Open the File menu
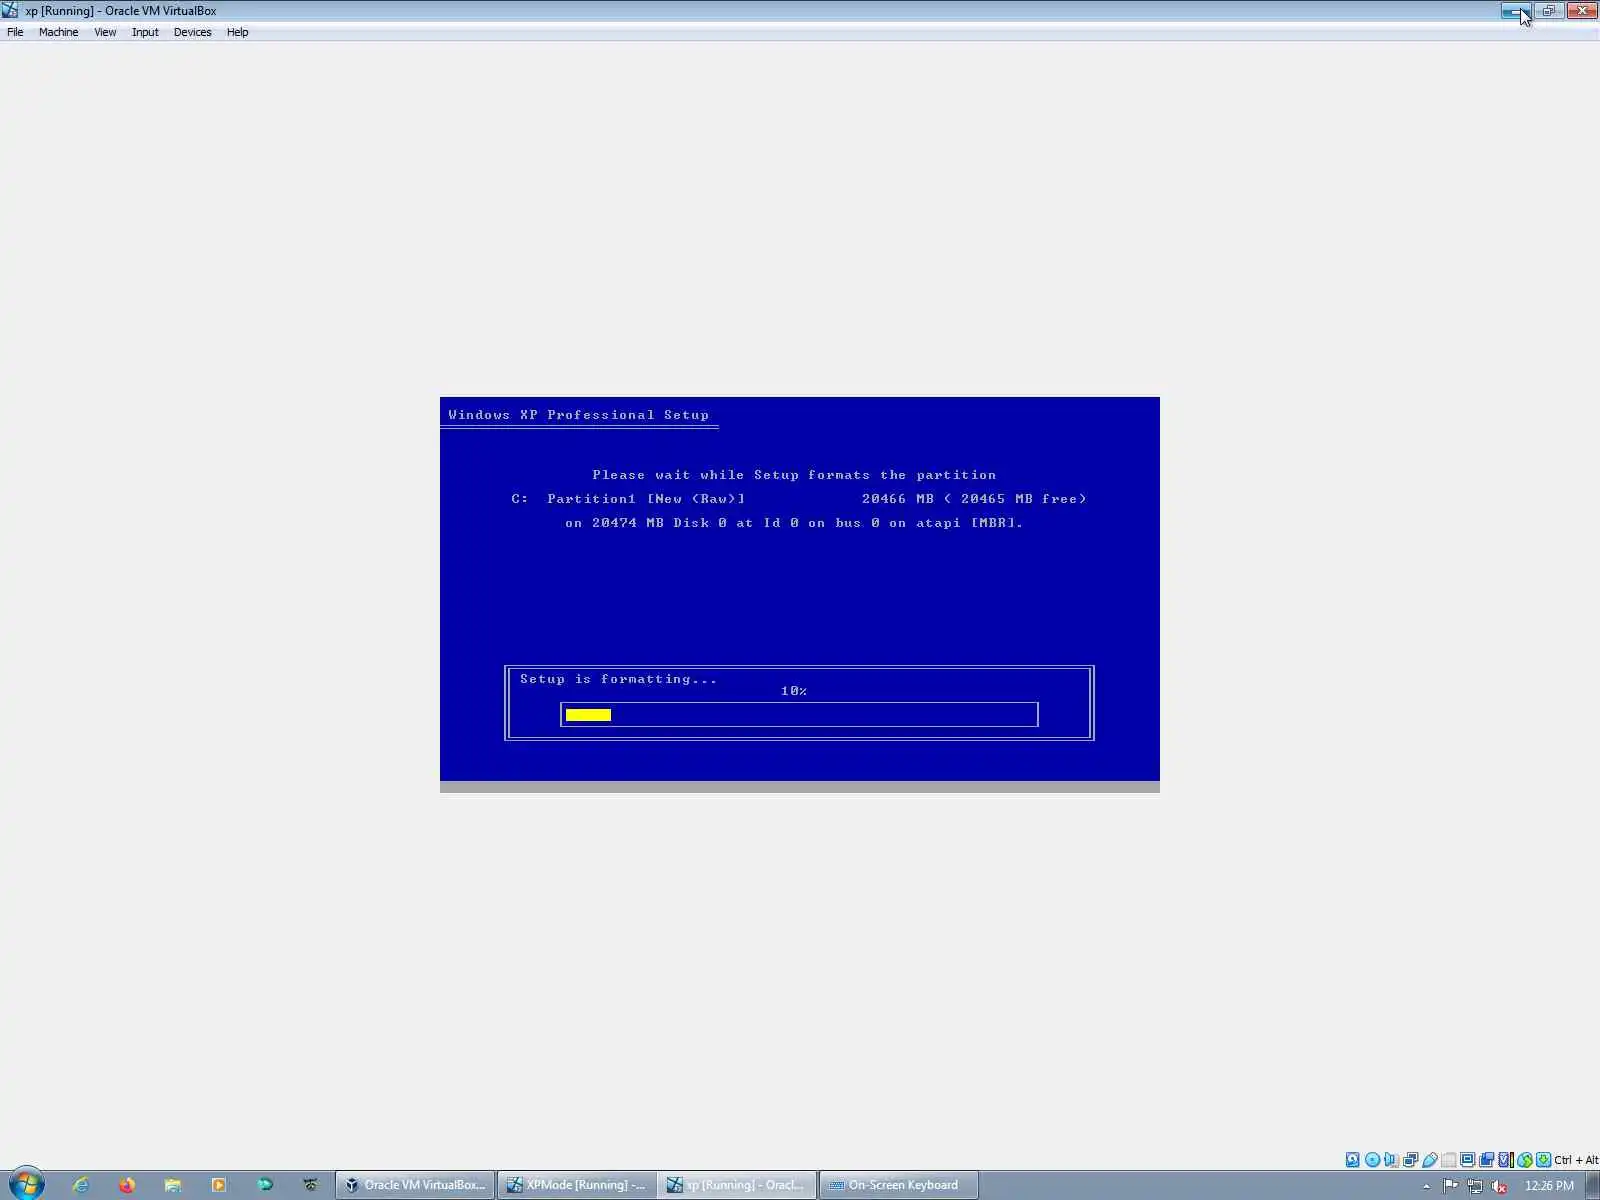 [x=15, y=32]
